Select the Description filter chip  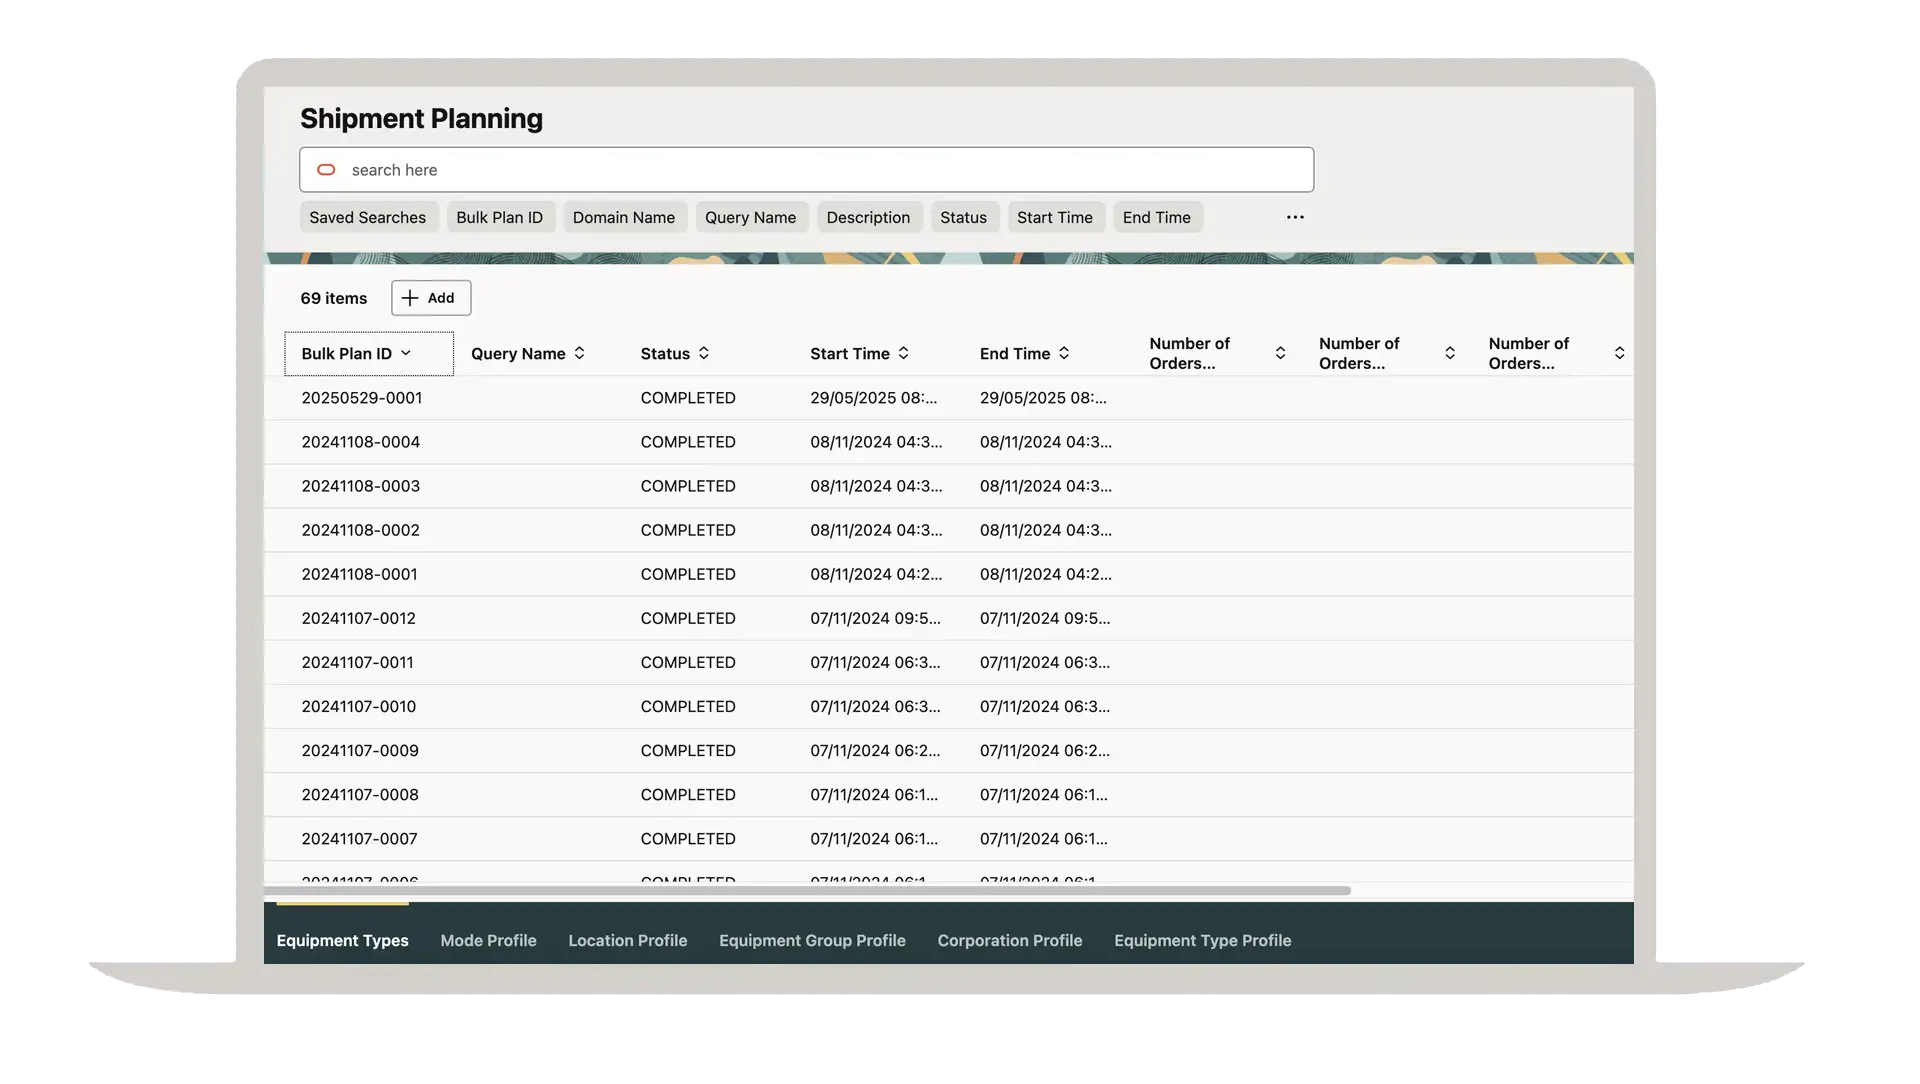point(867,217)
